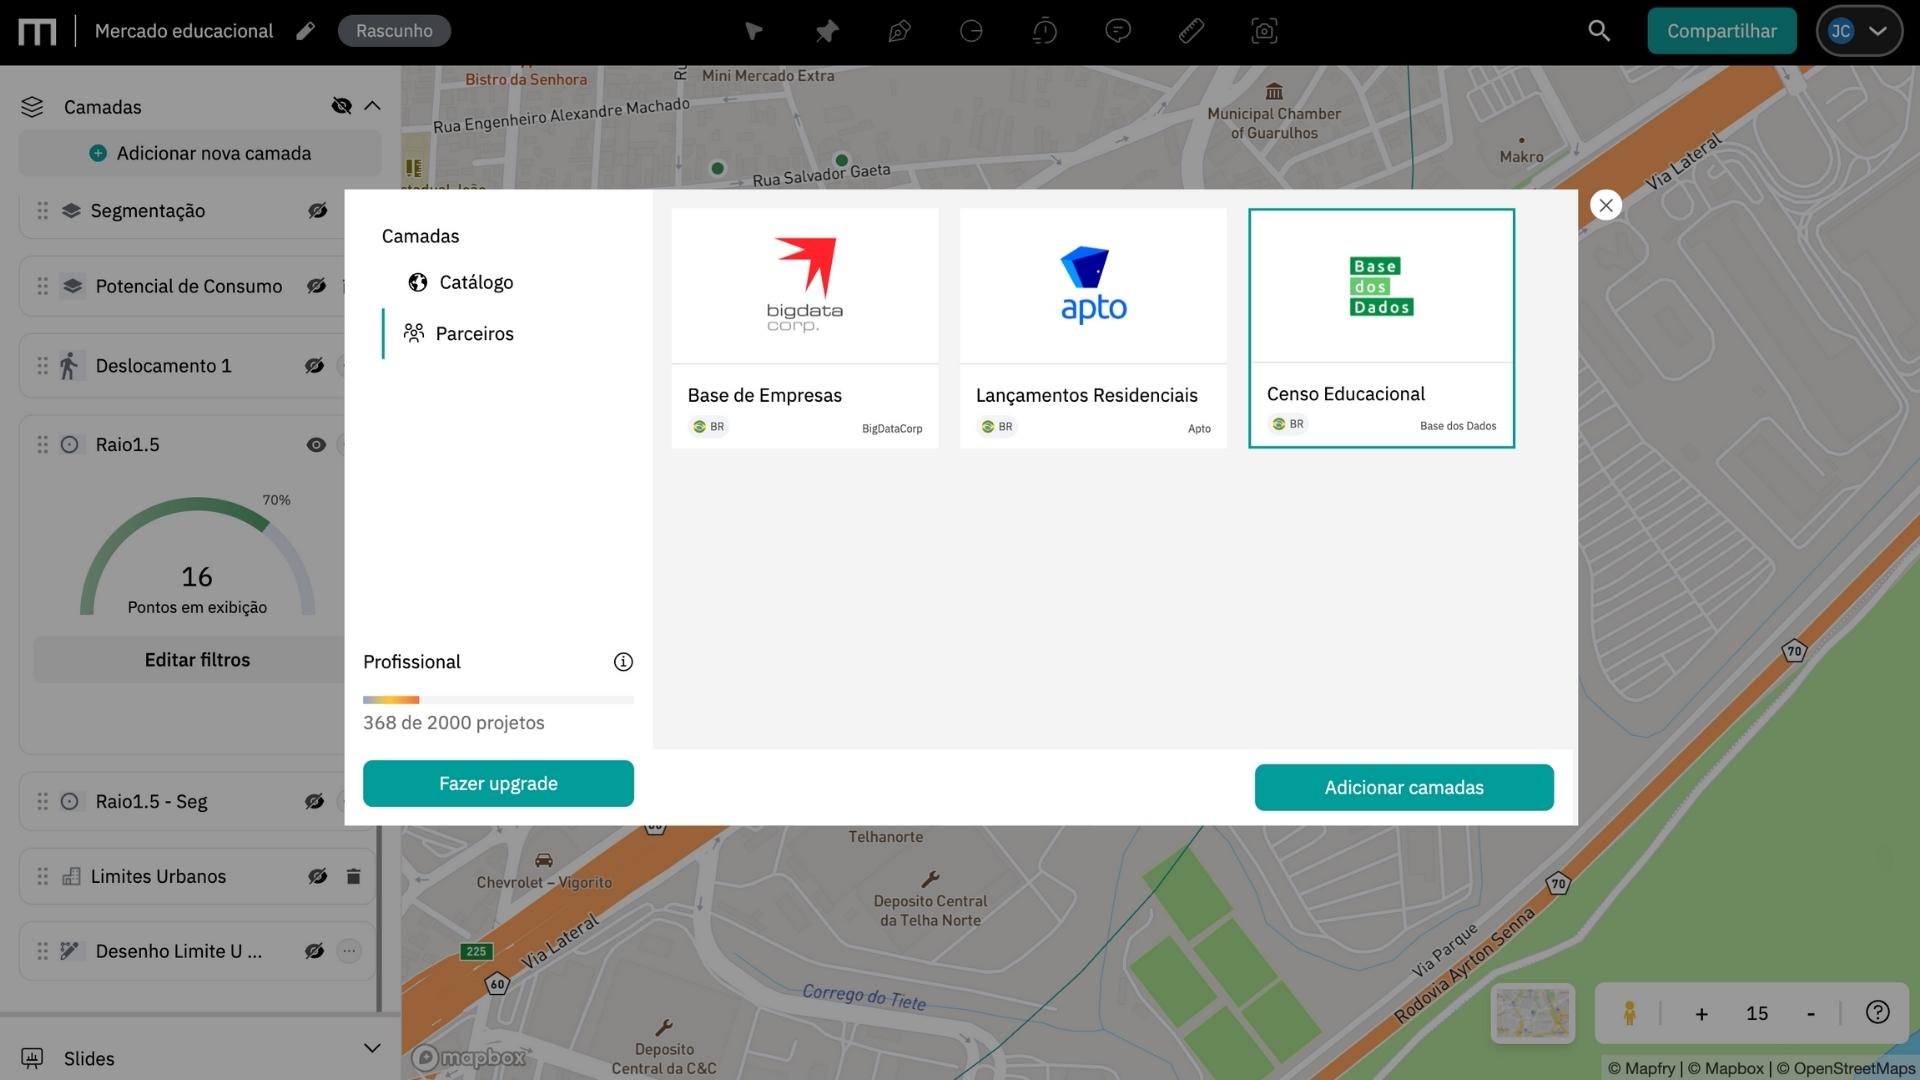Hide the Raio1.5 layer

317,444
